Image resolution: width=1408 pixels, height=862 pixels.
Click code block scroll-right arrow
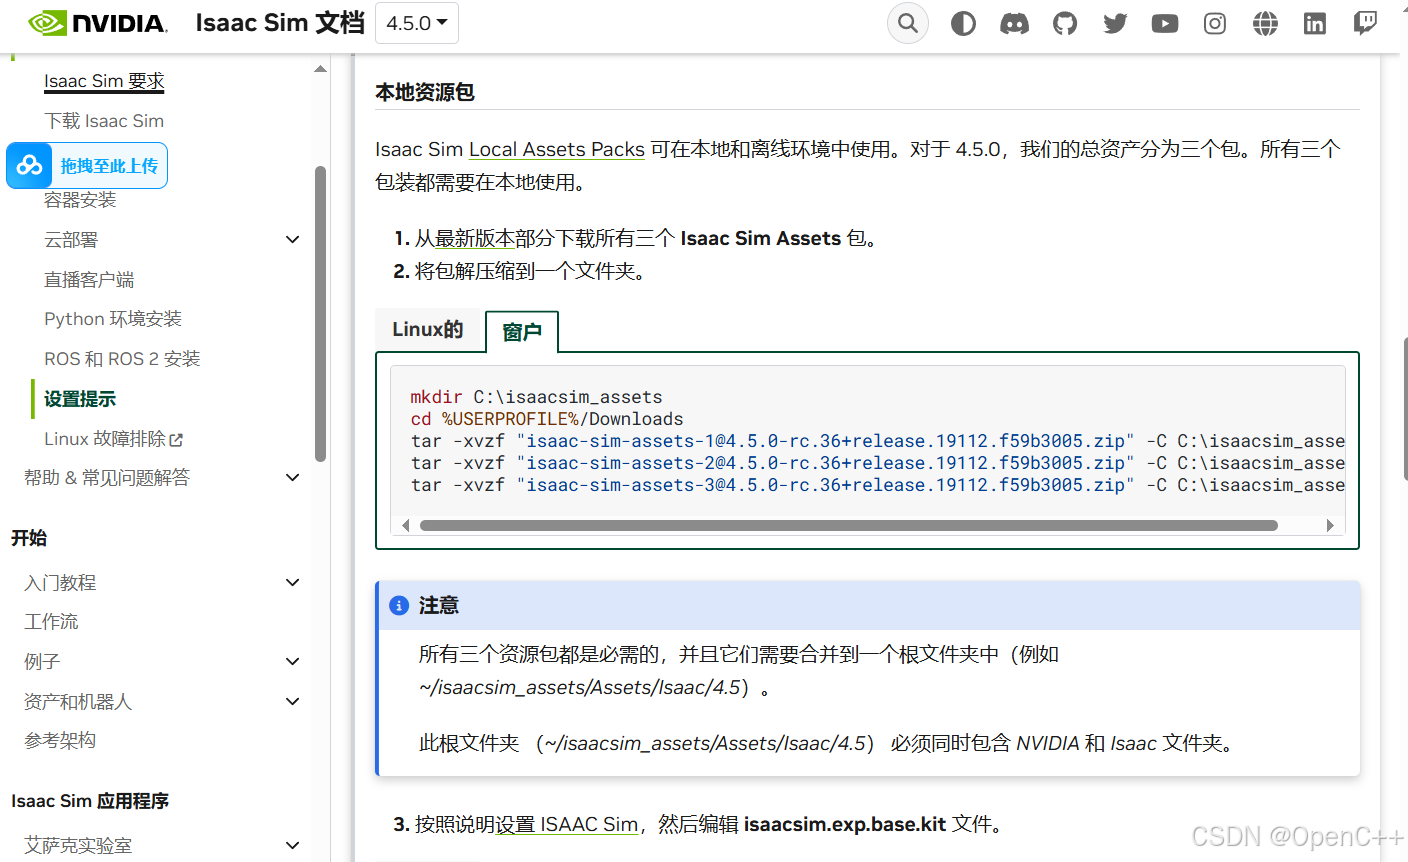click(1330, 526)
